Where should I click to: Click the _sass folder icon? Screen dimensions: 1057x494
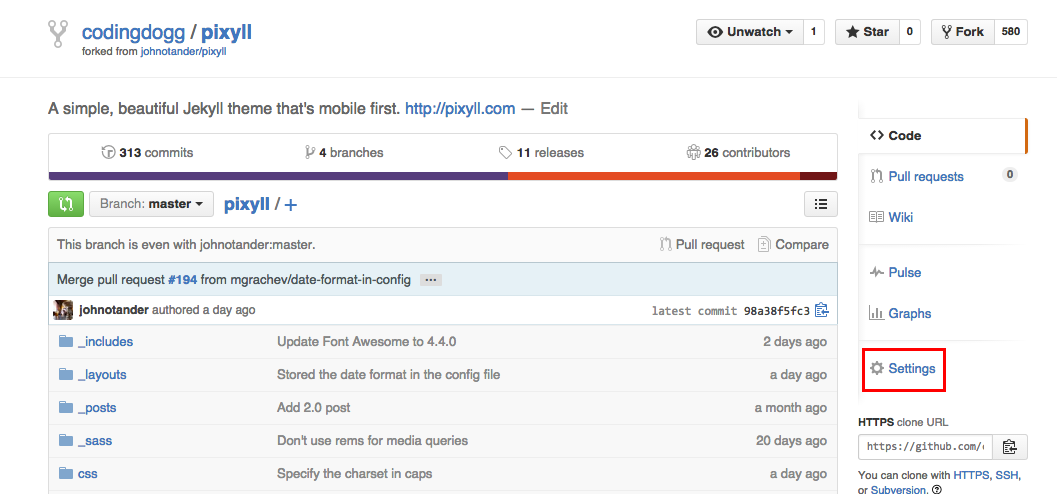point(65,440)
